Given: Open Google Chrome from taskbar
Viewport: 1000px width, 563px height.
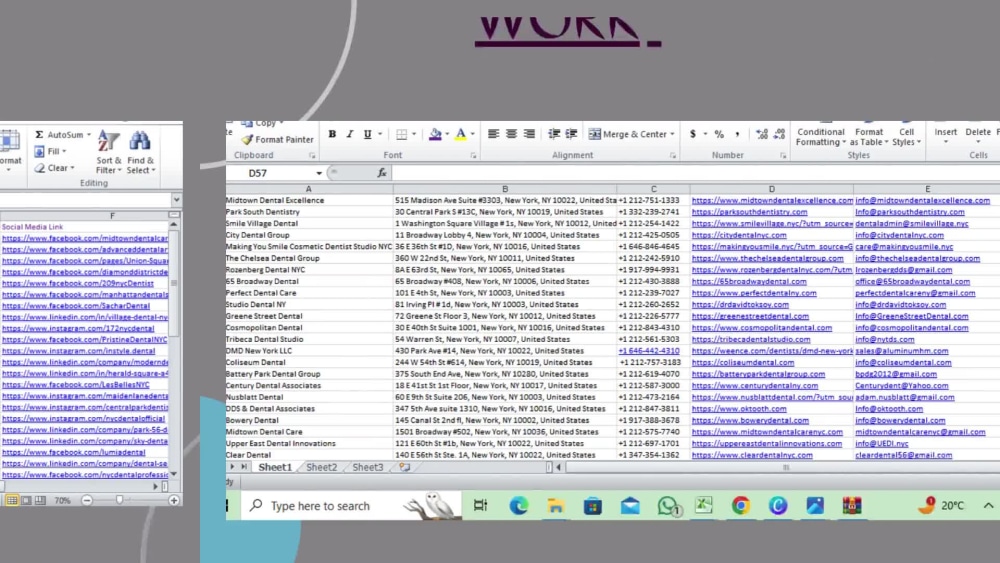Looking at the screenshot, I should tap(740, 506).
